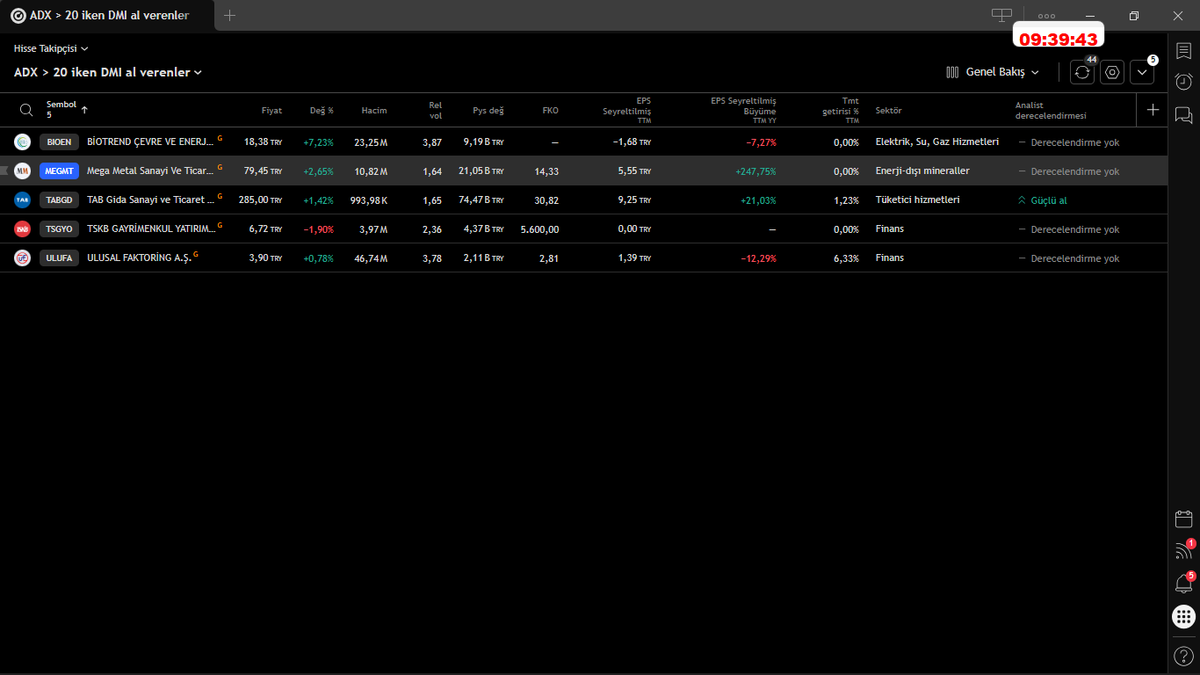Image resolution: width=1200 pixels, height=675 pixels.
Task: Open the apps grid icon in sidebar
Action: click(1183, 617)
